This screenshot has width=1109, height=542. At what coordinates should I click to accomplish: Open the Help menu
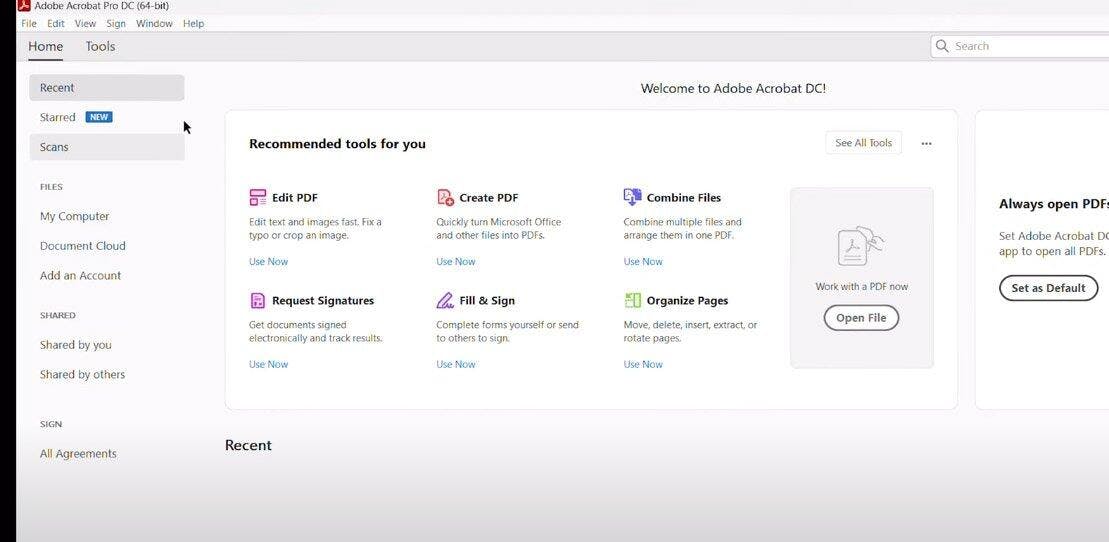point(193,23)
